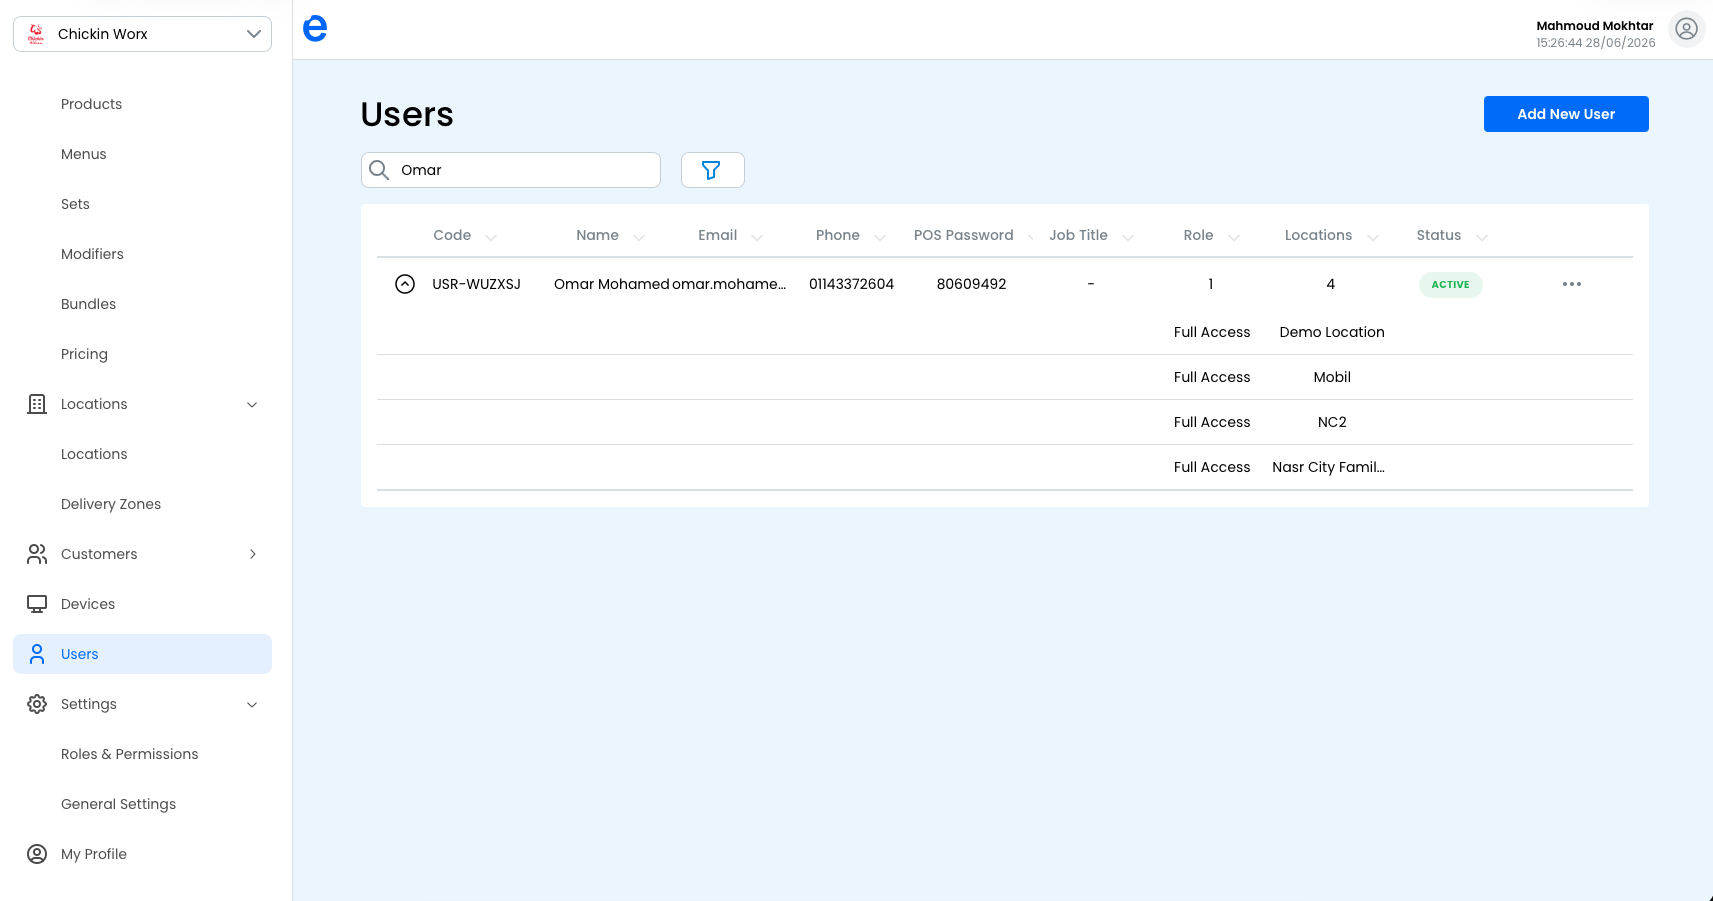Open the Chickin Worx brand dropdown
This screenshot has height=901, width=1713.
coord(142,34)
